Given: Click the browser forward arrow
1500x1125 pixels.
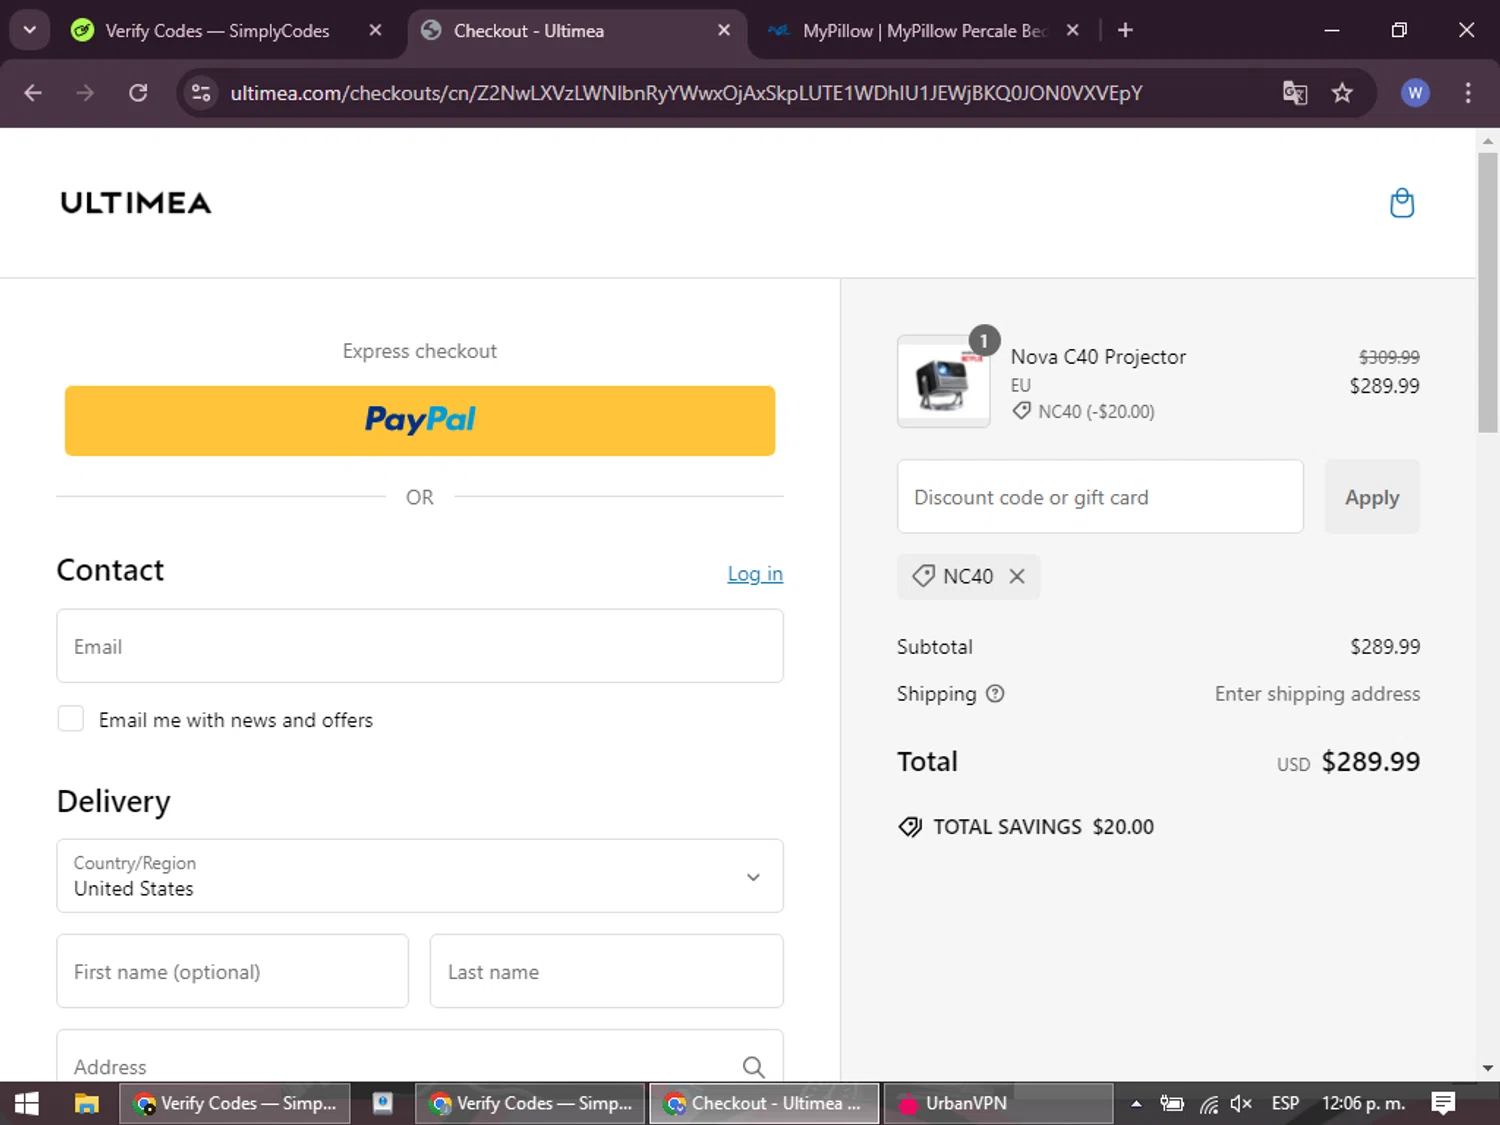Looking at the screenshot, I should pyautogui.click(x=85, y=93).
